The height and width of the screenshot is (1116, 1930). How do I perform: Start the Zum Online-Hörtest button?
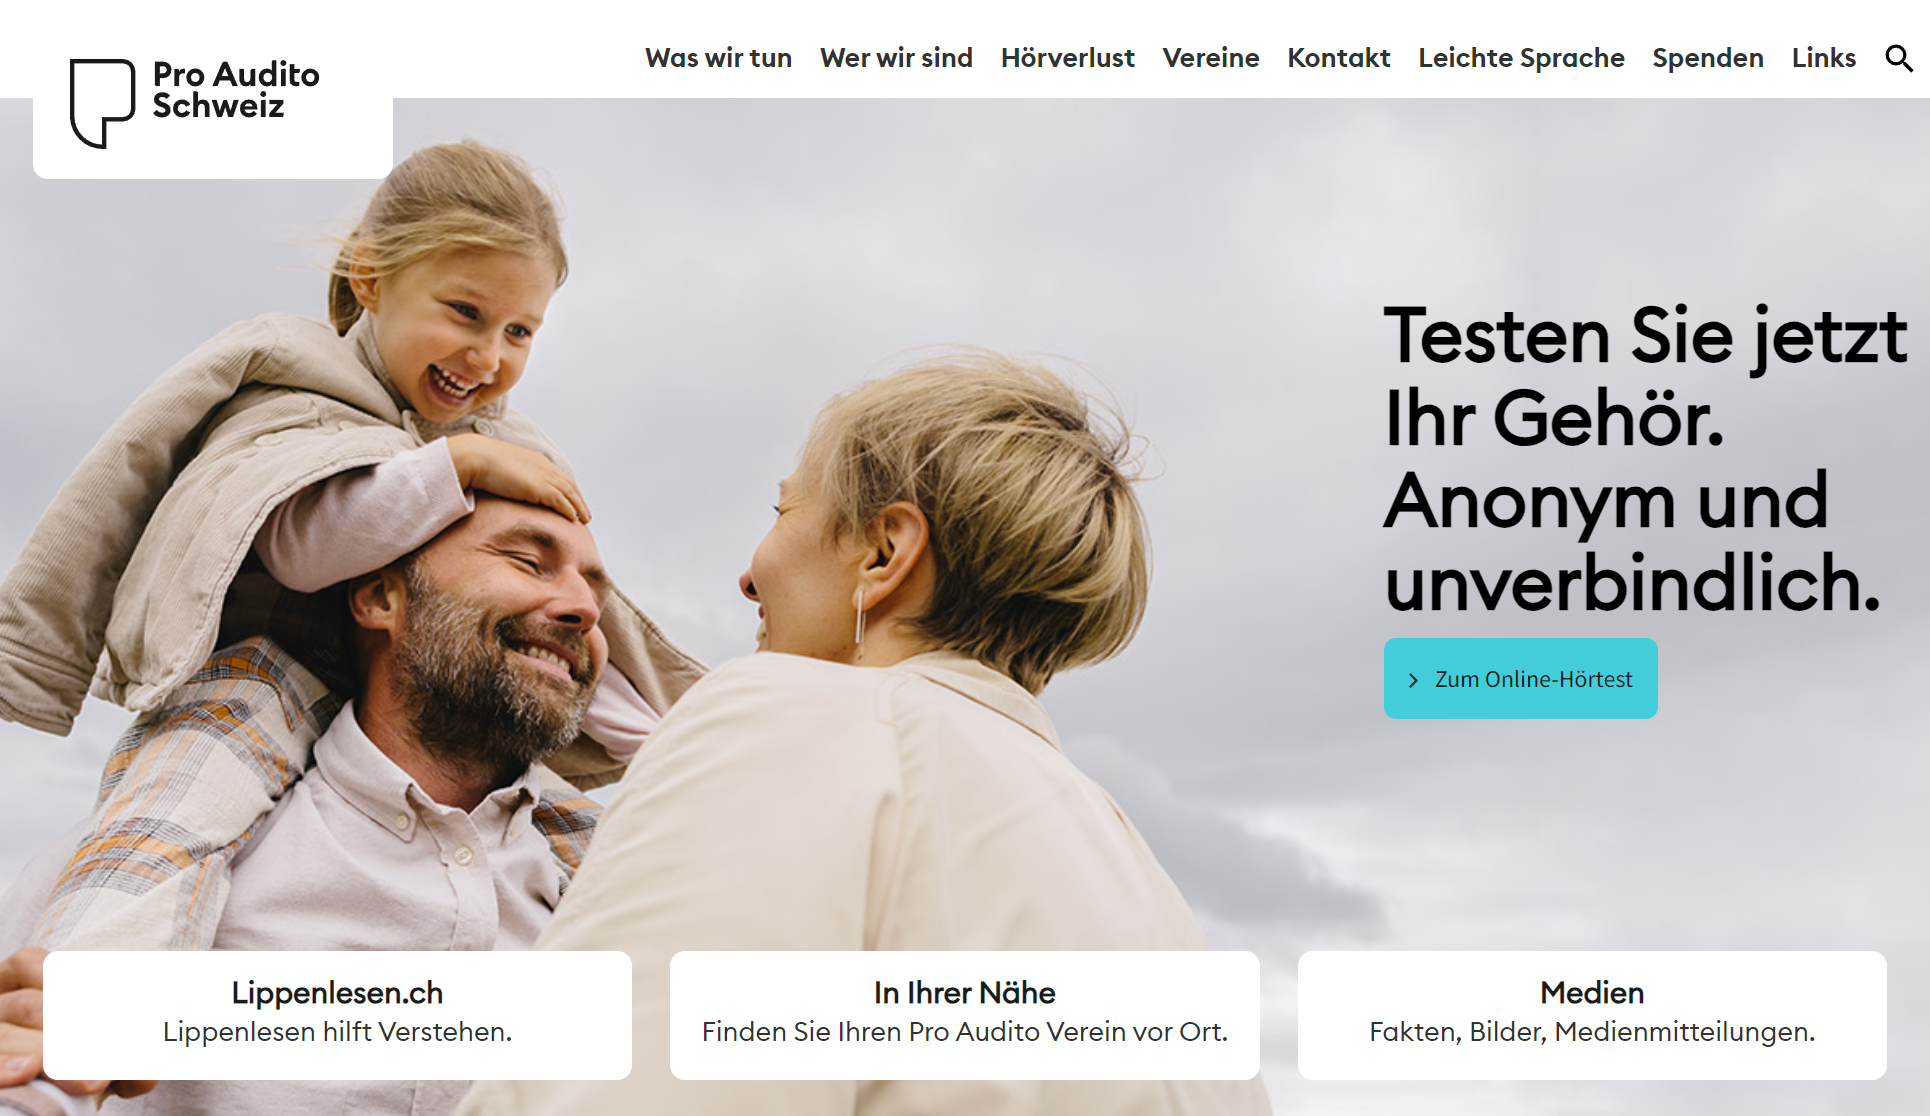pyautogui.click(x=1520, y=678)
